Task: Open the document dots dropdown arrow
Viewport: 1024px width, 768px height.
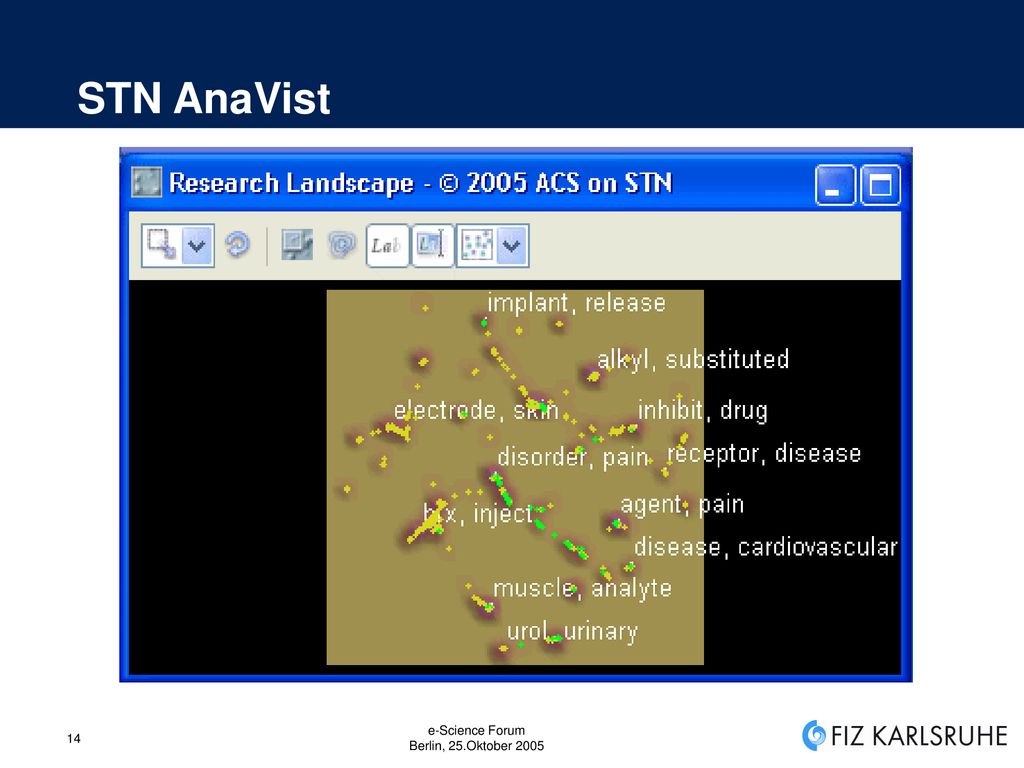Action: pyautogui.click(x=513, y=246)
